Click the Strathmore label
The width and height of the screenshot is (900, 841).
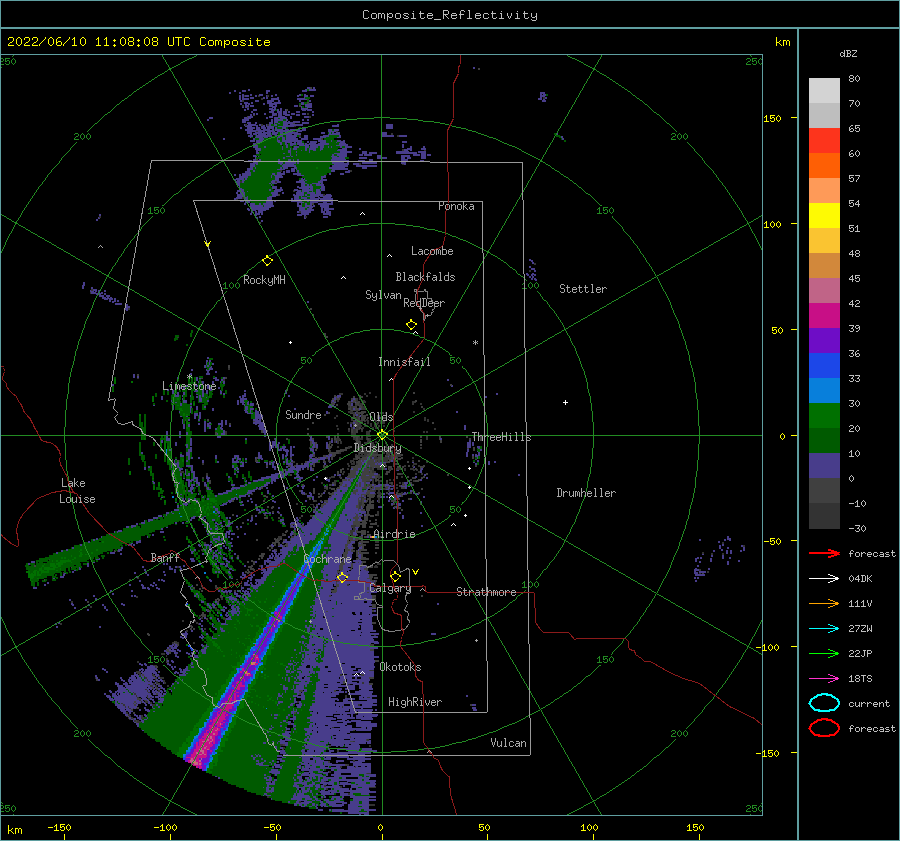pyautogui.click(x=486, y=592)
